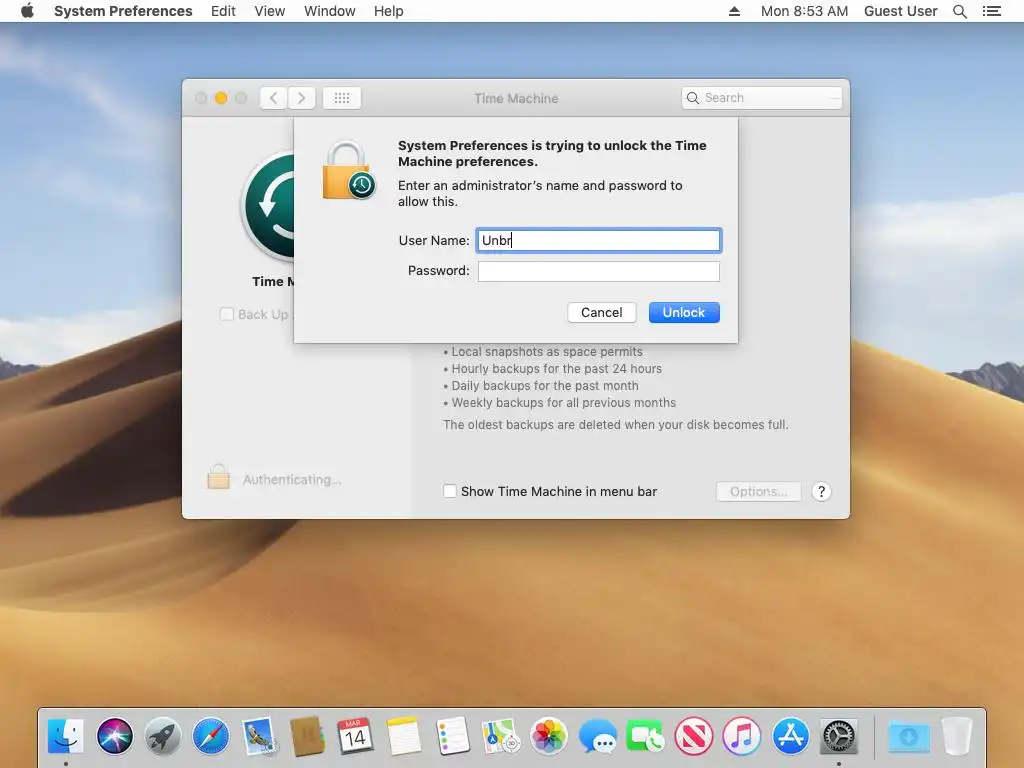1024x768 pixels.
Task: Cancel the authentication dialog
Action: 601,312
